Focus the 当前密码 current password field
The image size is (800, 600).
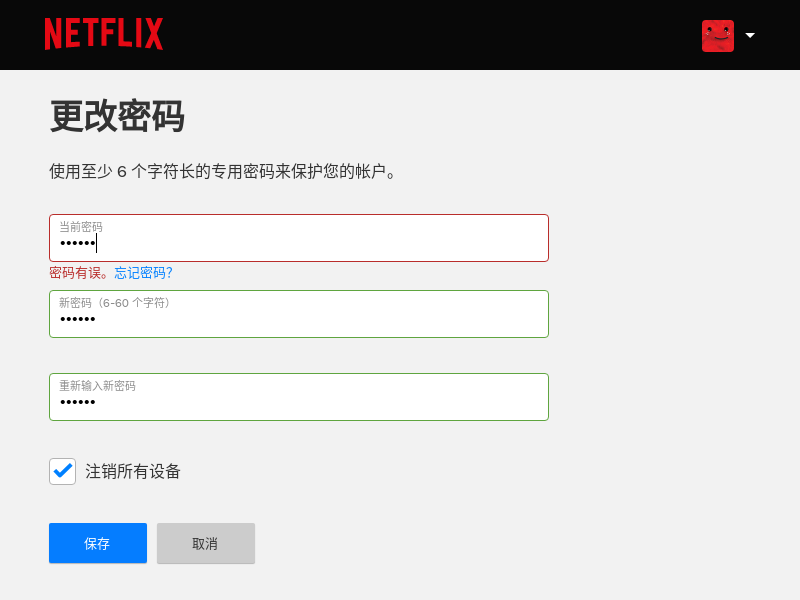(x=299, y=238)
